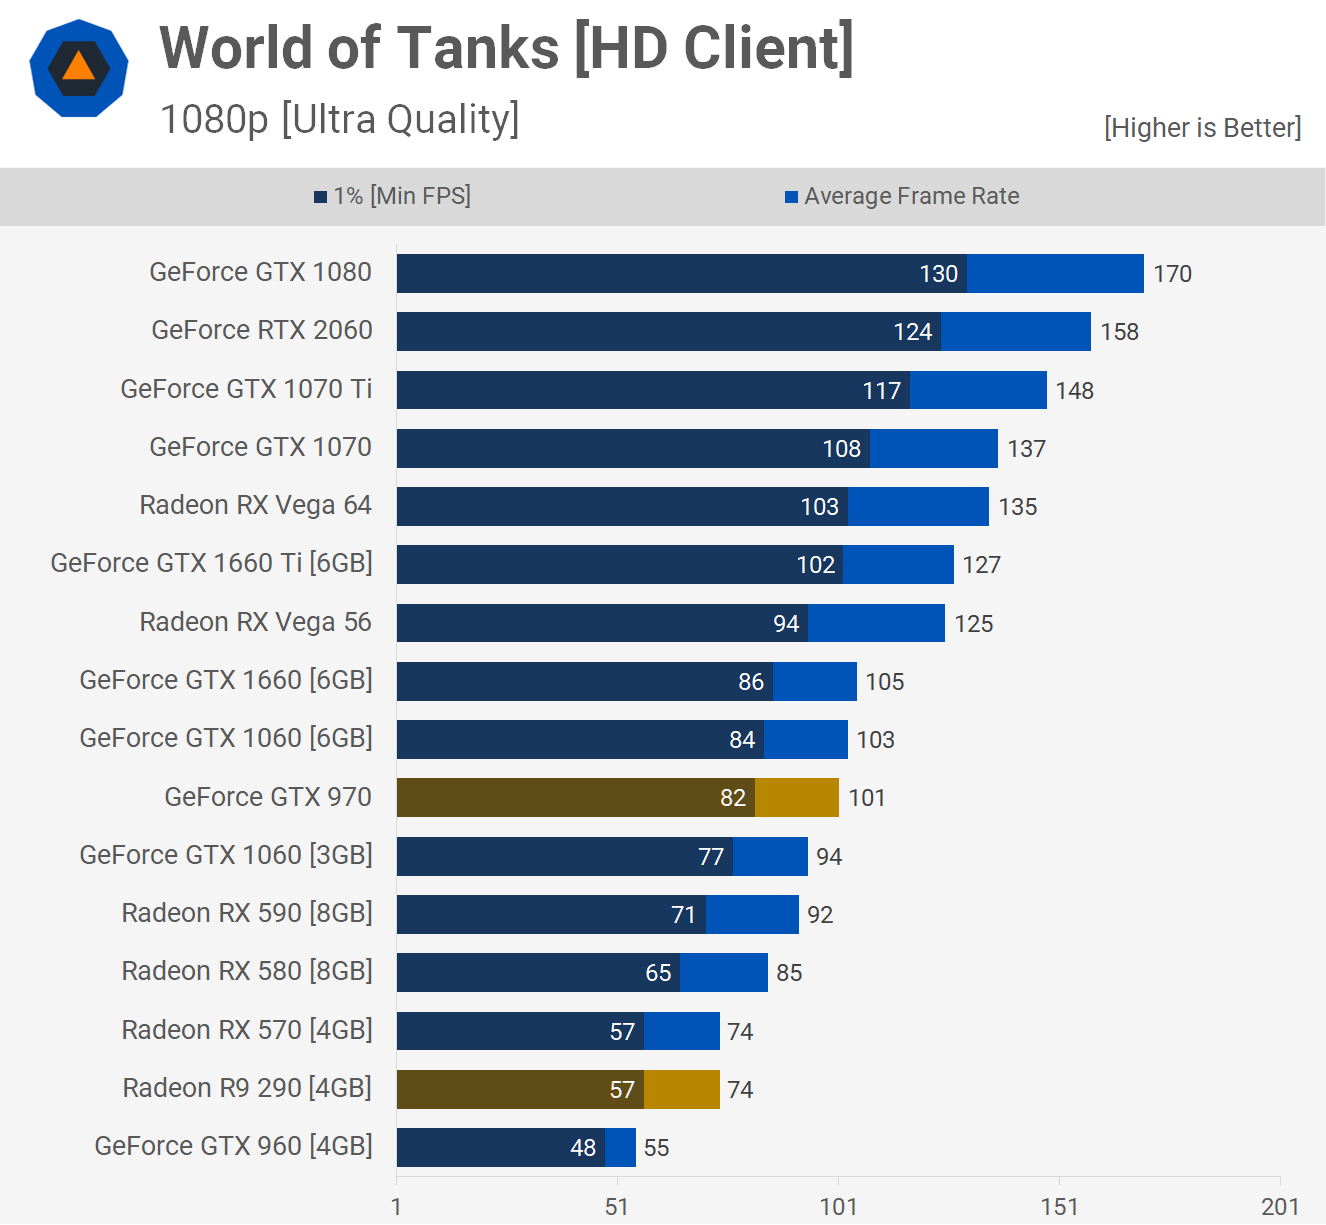The width and height of the screenshot is (1326, 1225).
Task: Click the Higher is Better note
Action: pos(1202,128)
